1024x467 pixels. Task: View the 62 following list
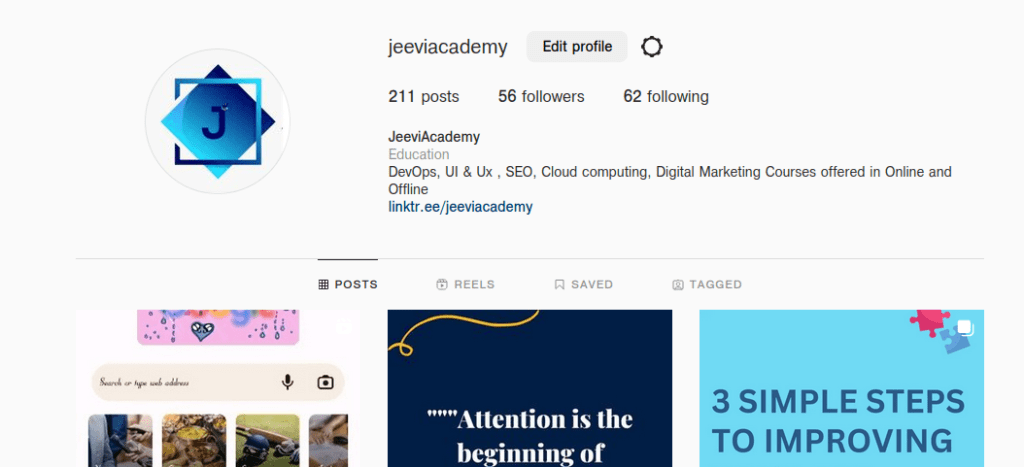pyautogui.click(x=666, y=97)
